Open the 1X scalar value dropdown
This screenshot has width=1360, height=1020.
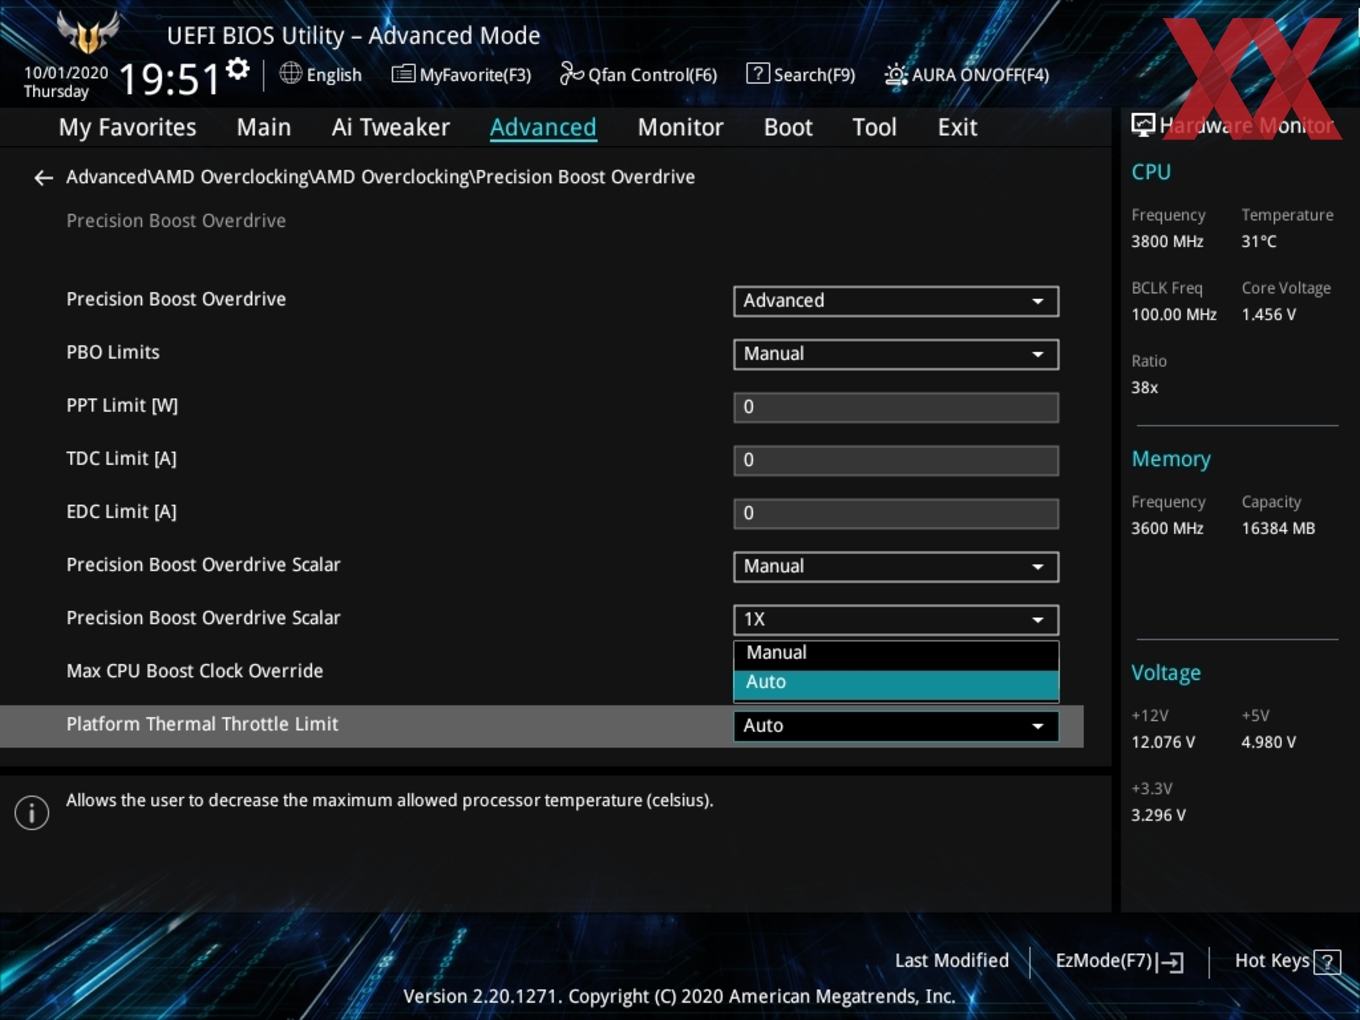pyautogui.click(x=896, y=620)
